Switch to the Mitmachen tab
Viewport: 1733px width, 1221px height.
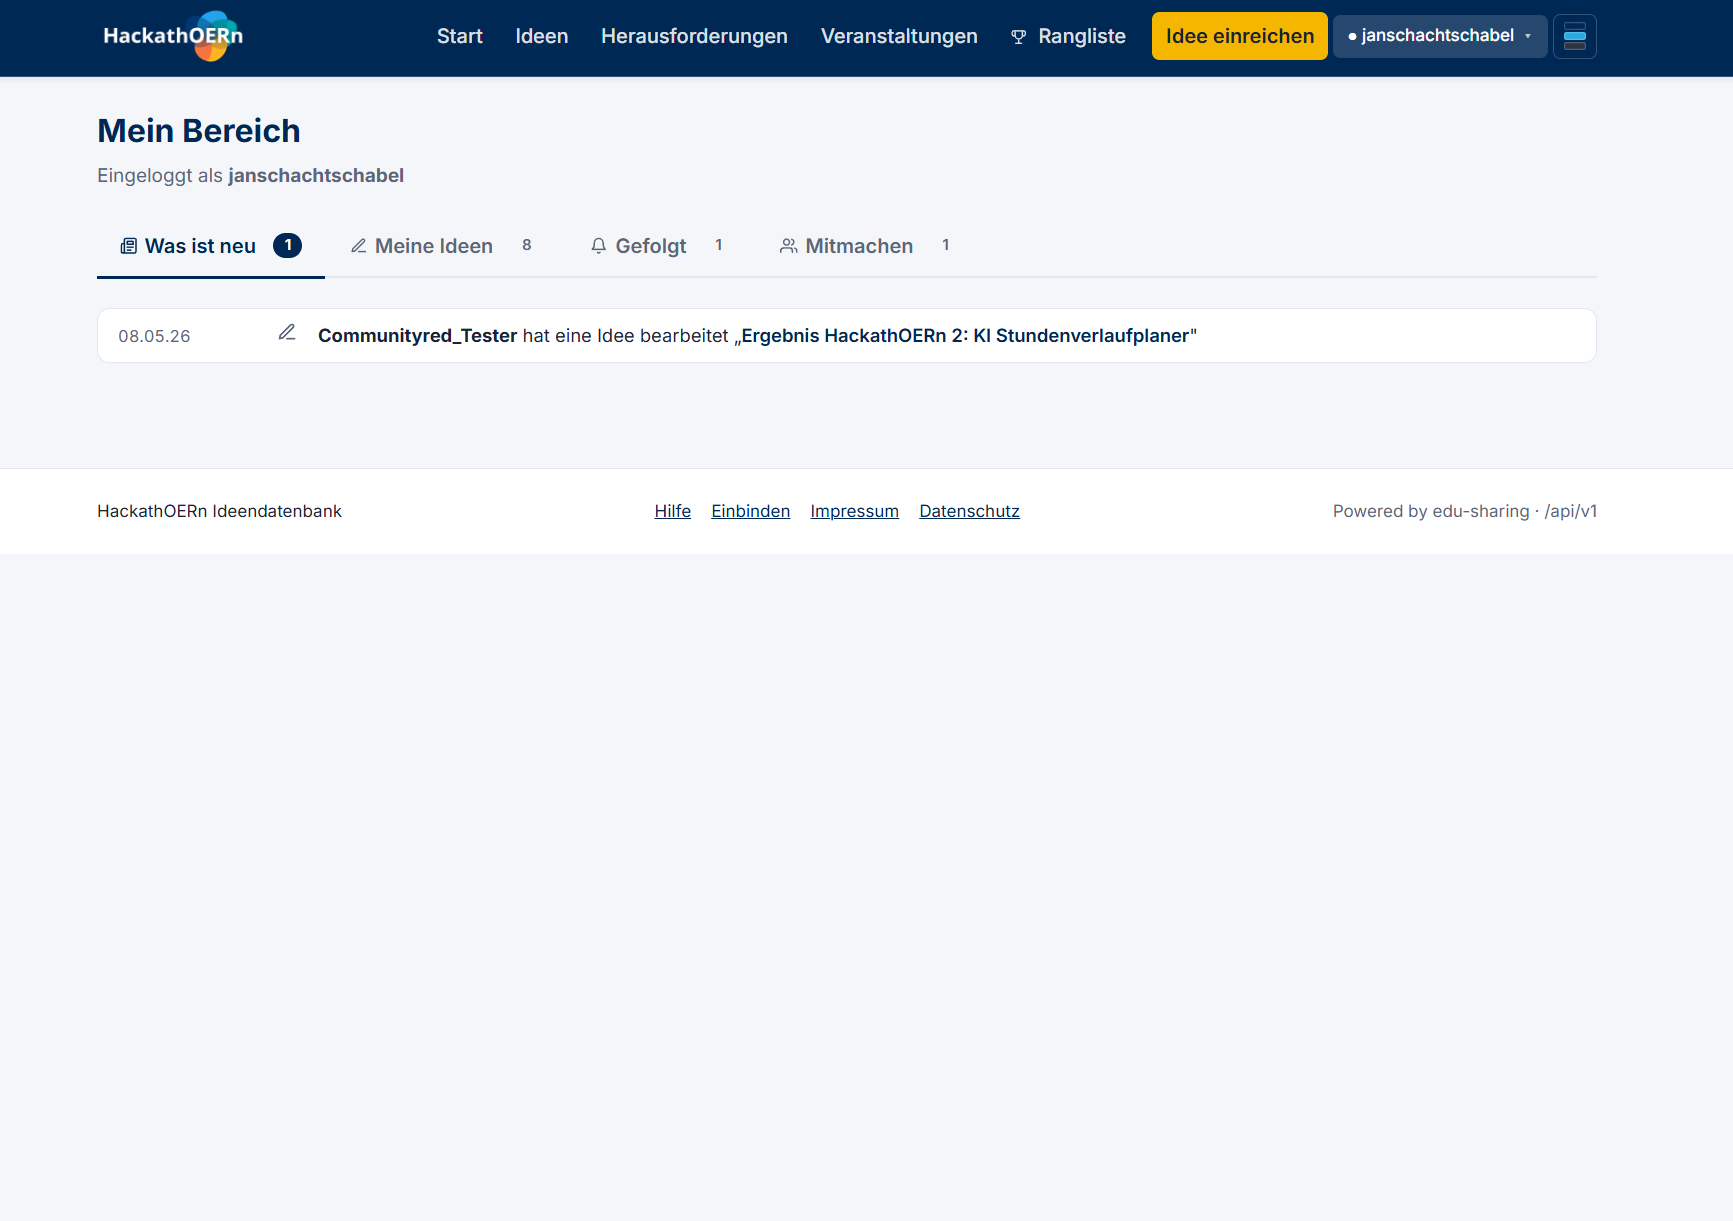pyautogui.click(x=866, y=246)
